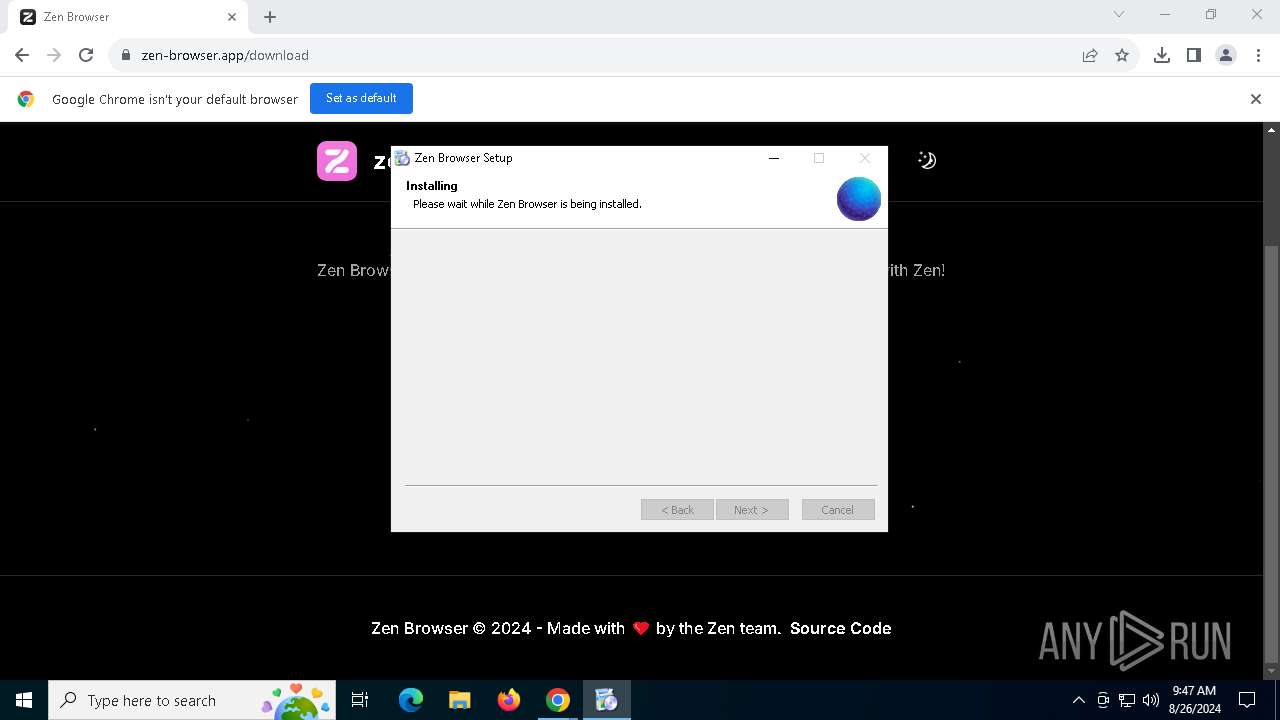Click the blue Zen globe installer logo
Viewport: 1280px width, 720px height.
859,199
